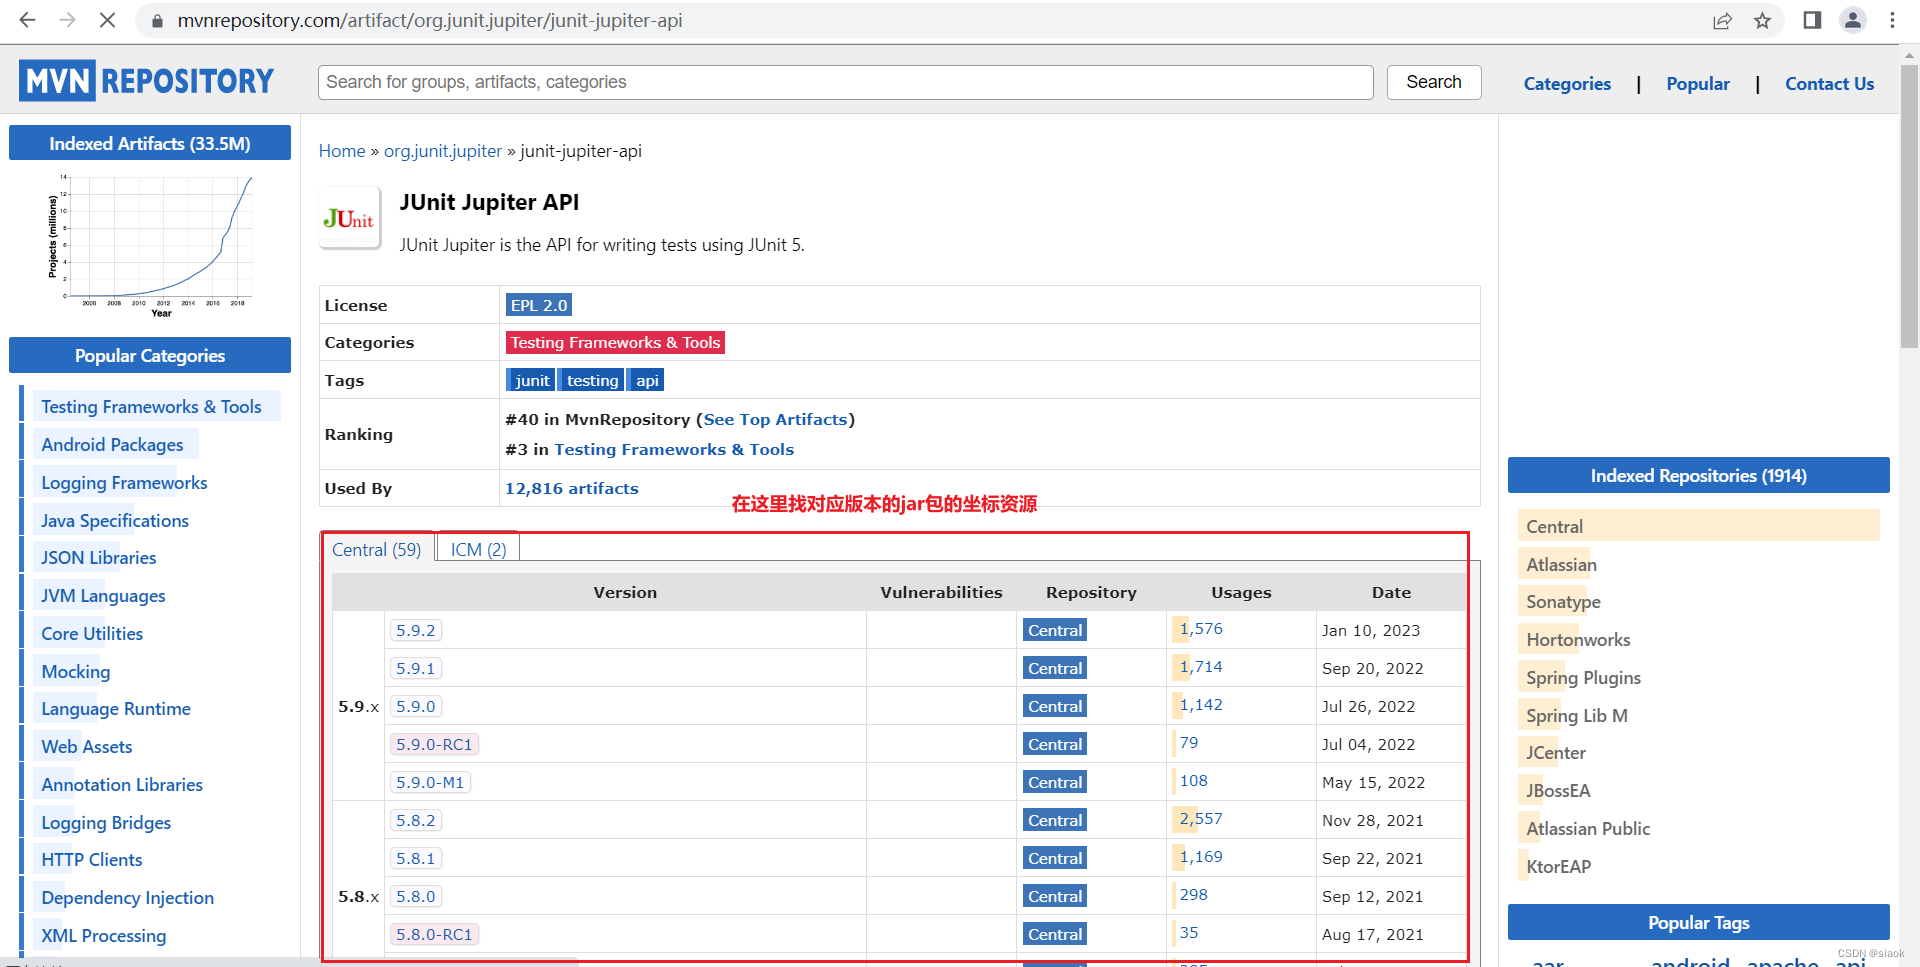Switch to the ICM (2) tab
The image size is (1920, 967).
coord(479,549)
